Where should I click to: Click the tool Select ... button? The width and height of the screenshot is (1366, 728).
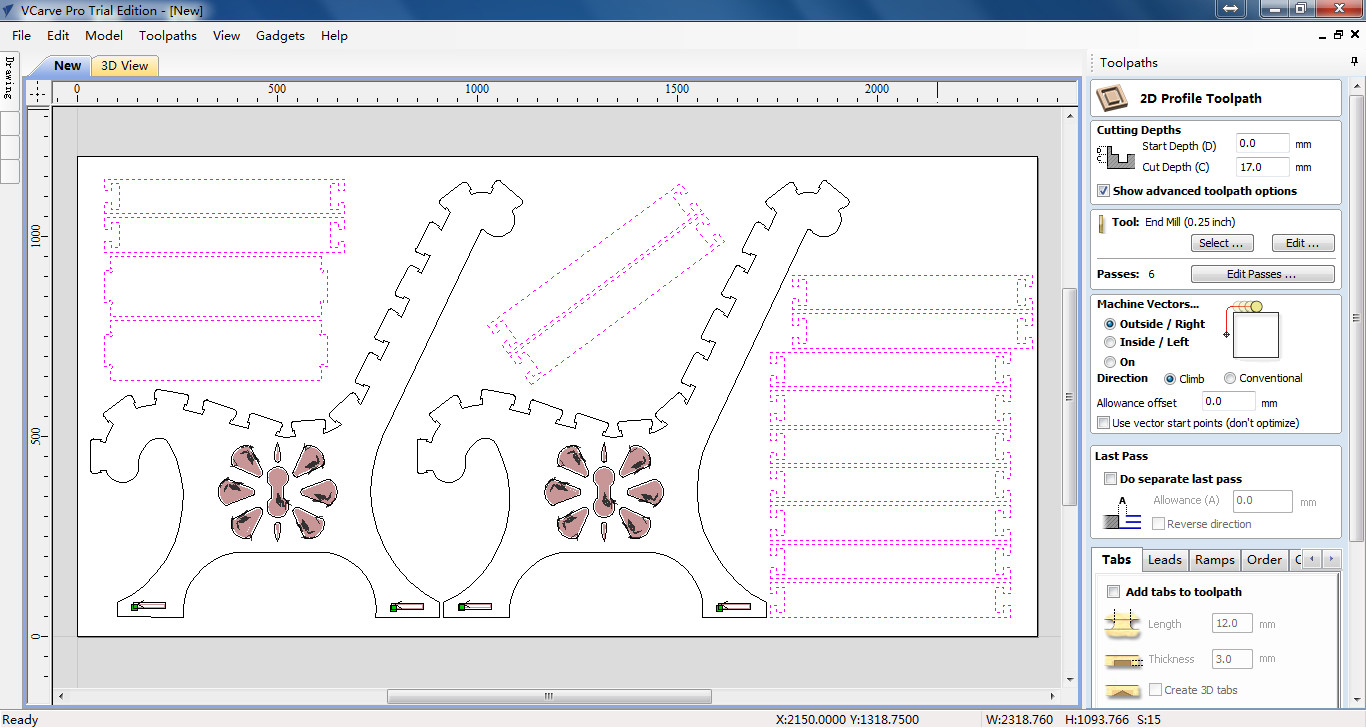click(x=1222, y=243)
